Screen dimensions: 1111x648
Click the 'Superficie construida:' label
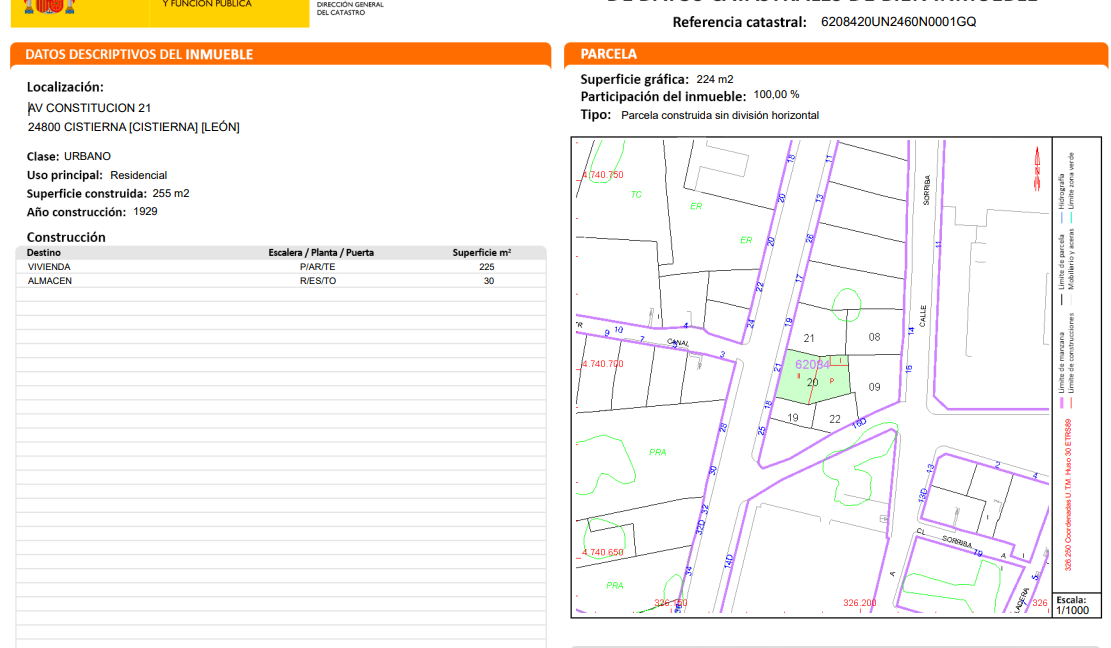click(x=86, y=193)
